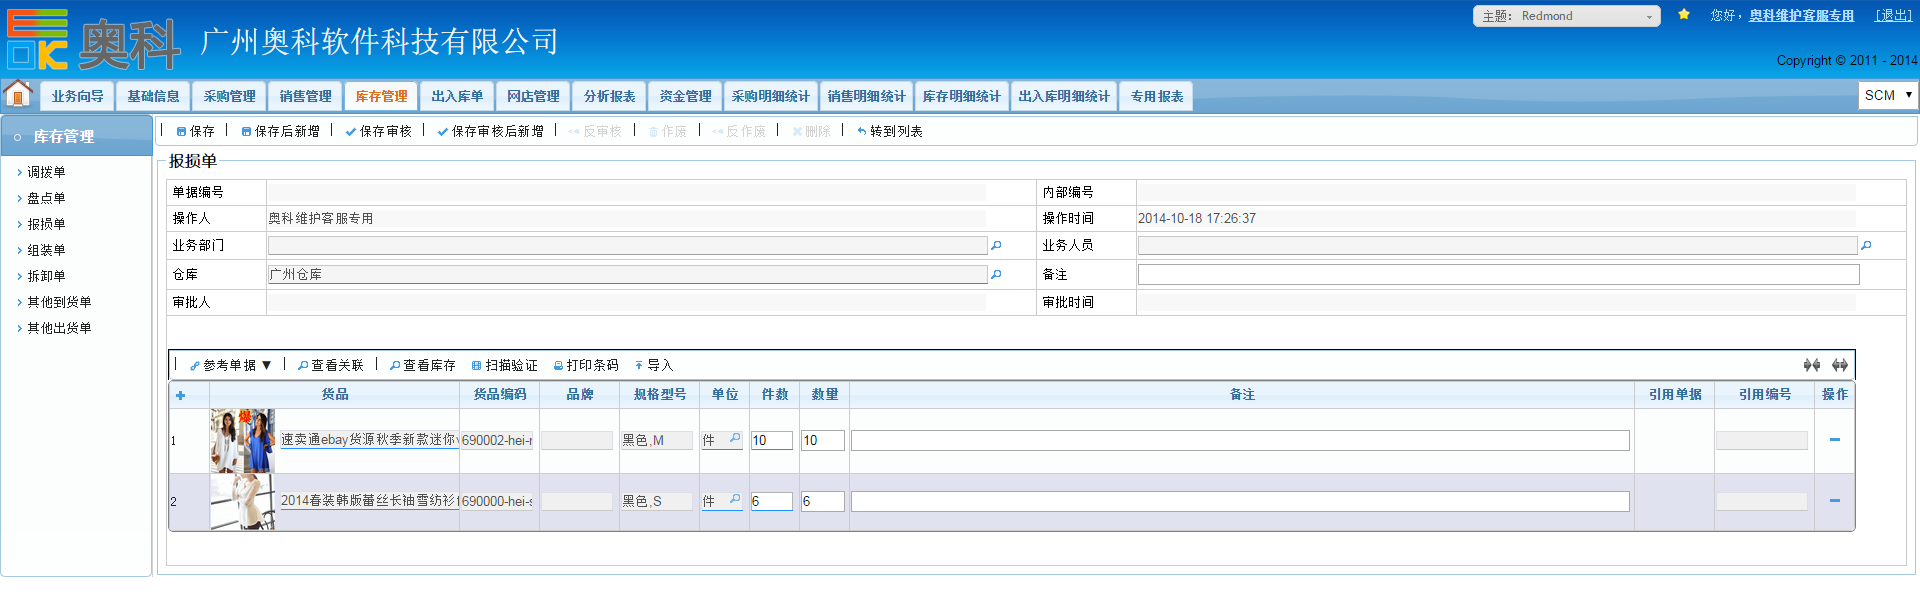Click the 备注 input field in header

1497,275
